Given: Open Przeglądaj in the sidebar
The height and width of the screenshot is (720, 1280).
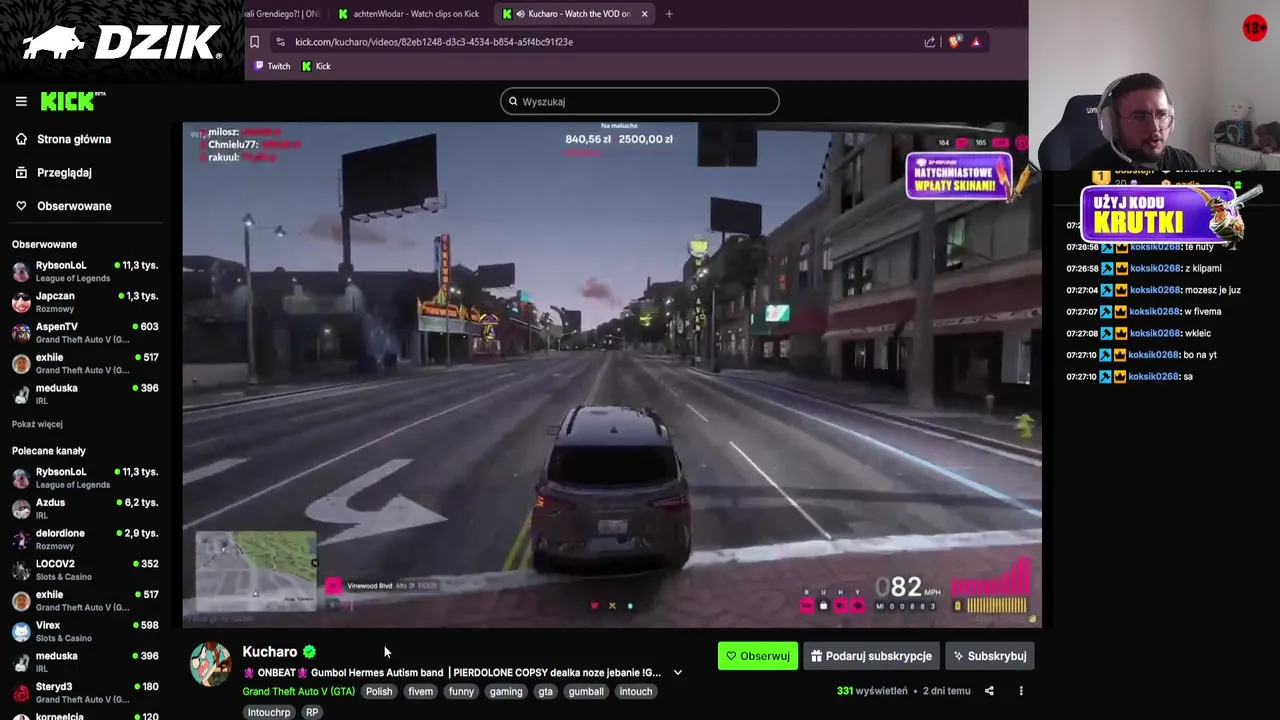Looking at the screenshot, I should 64,172.
